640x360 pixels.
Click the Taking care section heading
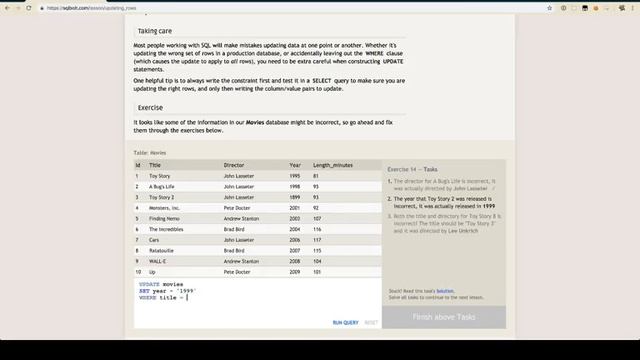pyautogui.click(x=155, y=31)
